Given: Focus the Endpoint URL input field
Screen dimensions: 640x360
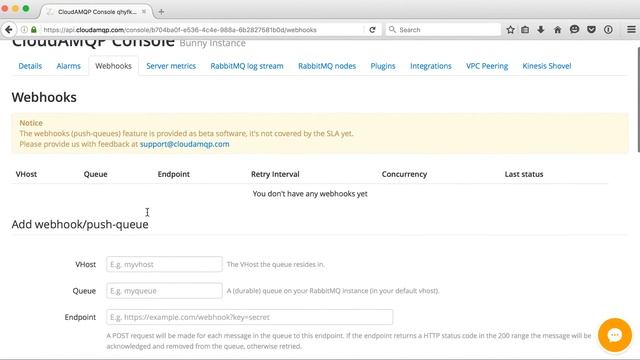Looking at the screenshot, I should (x=249, y=317).
